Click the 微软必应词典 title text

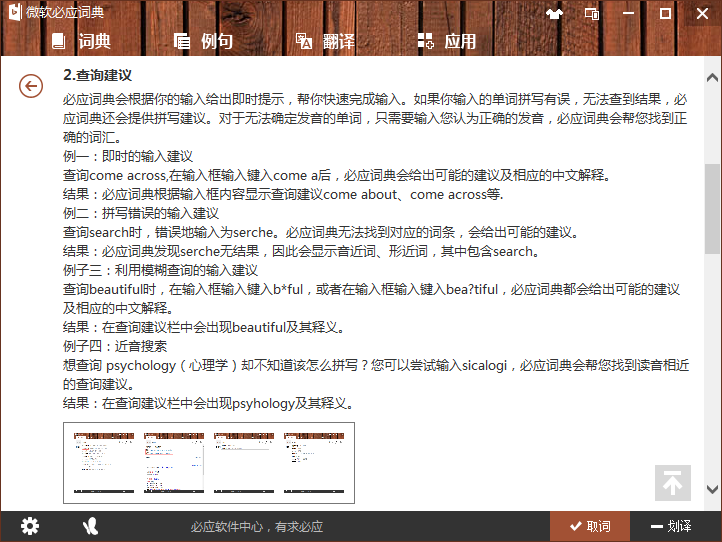point(65,12)
